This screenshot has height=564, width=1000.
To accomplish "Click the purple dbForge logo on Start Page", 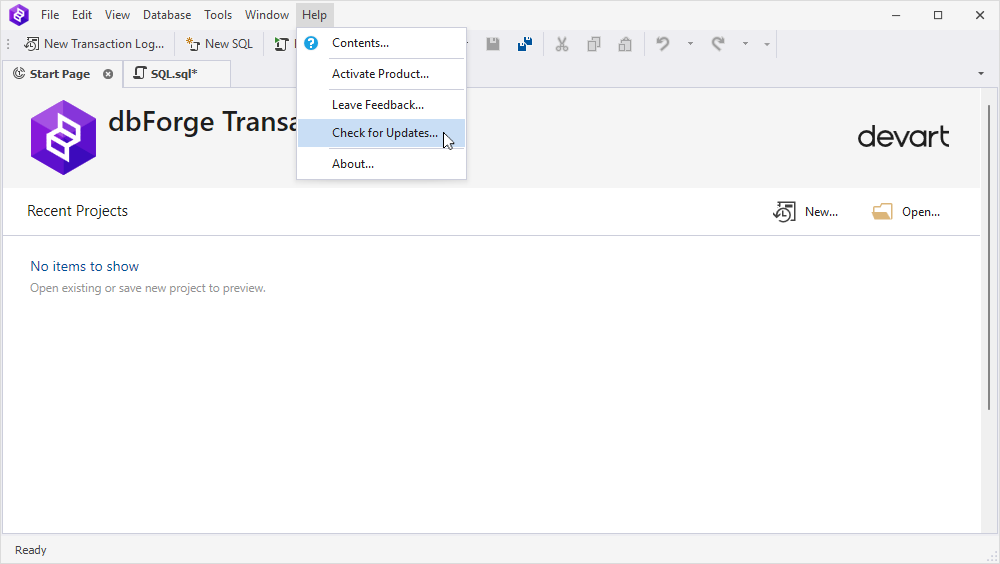I will click(x=63, y=137).
